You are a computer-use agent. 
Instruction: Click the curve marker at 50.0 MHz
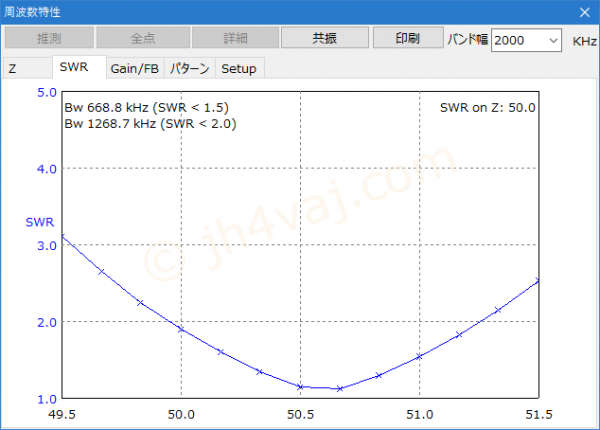tap(180, 329)
